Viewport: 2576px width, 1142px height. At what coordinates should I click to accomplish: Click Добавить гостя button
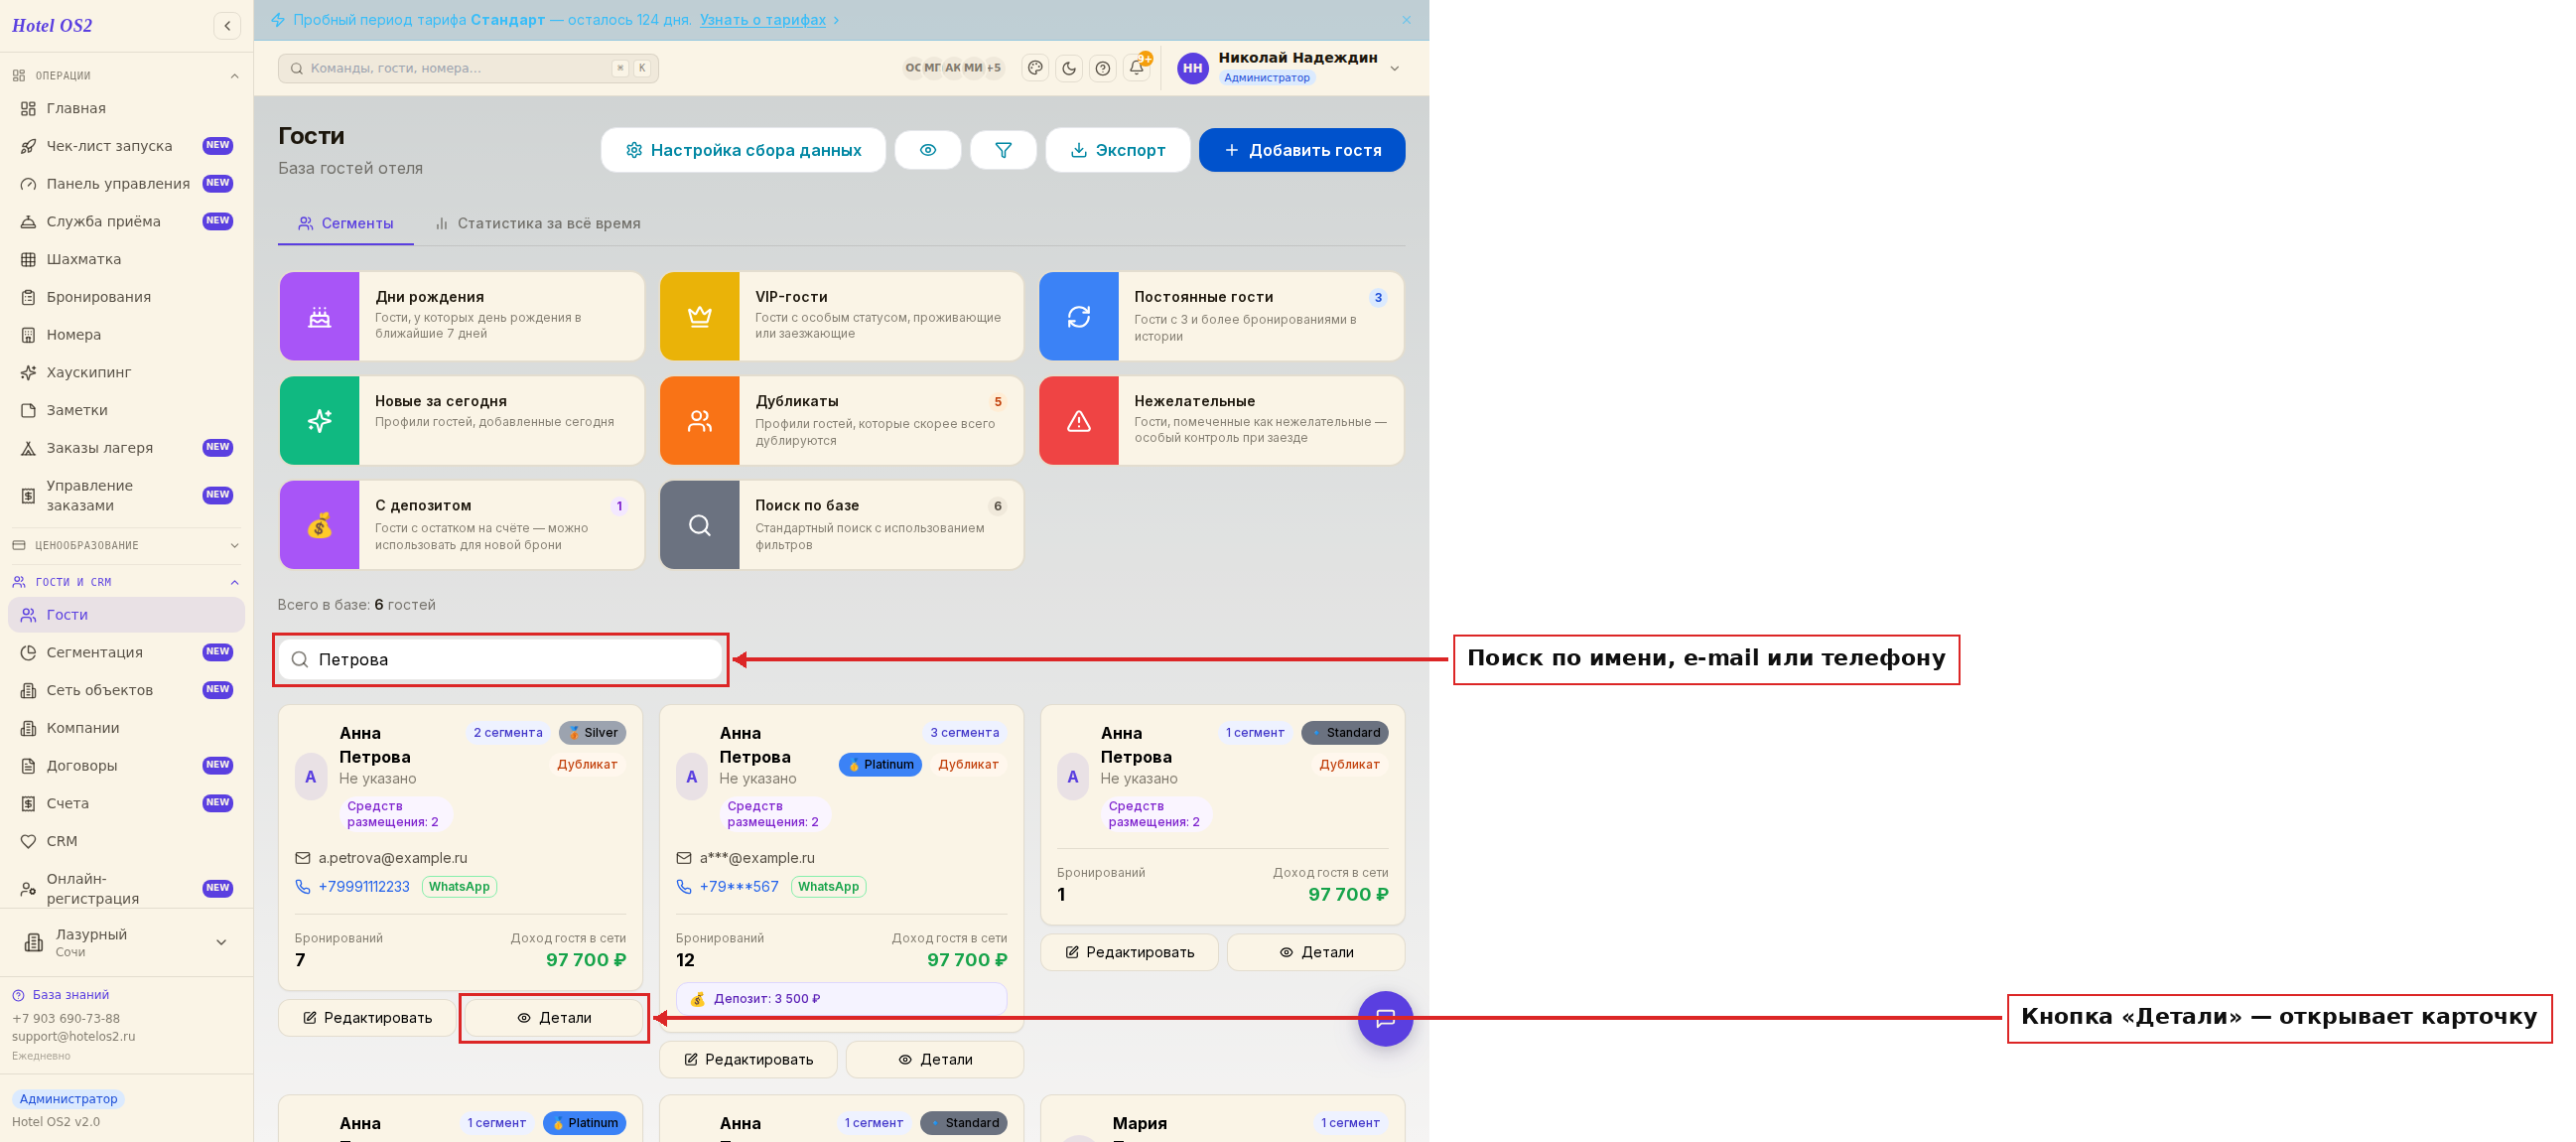pos(1302,150)
